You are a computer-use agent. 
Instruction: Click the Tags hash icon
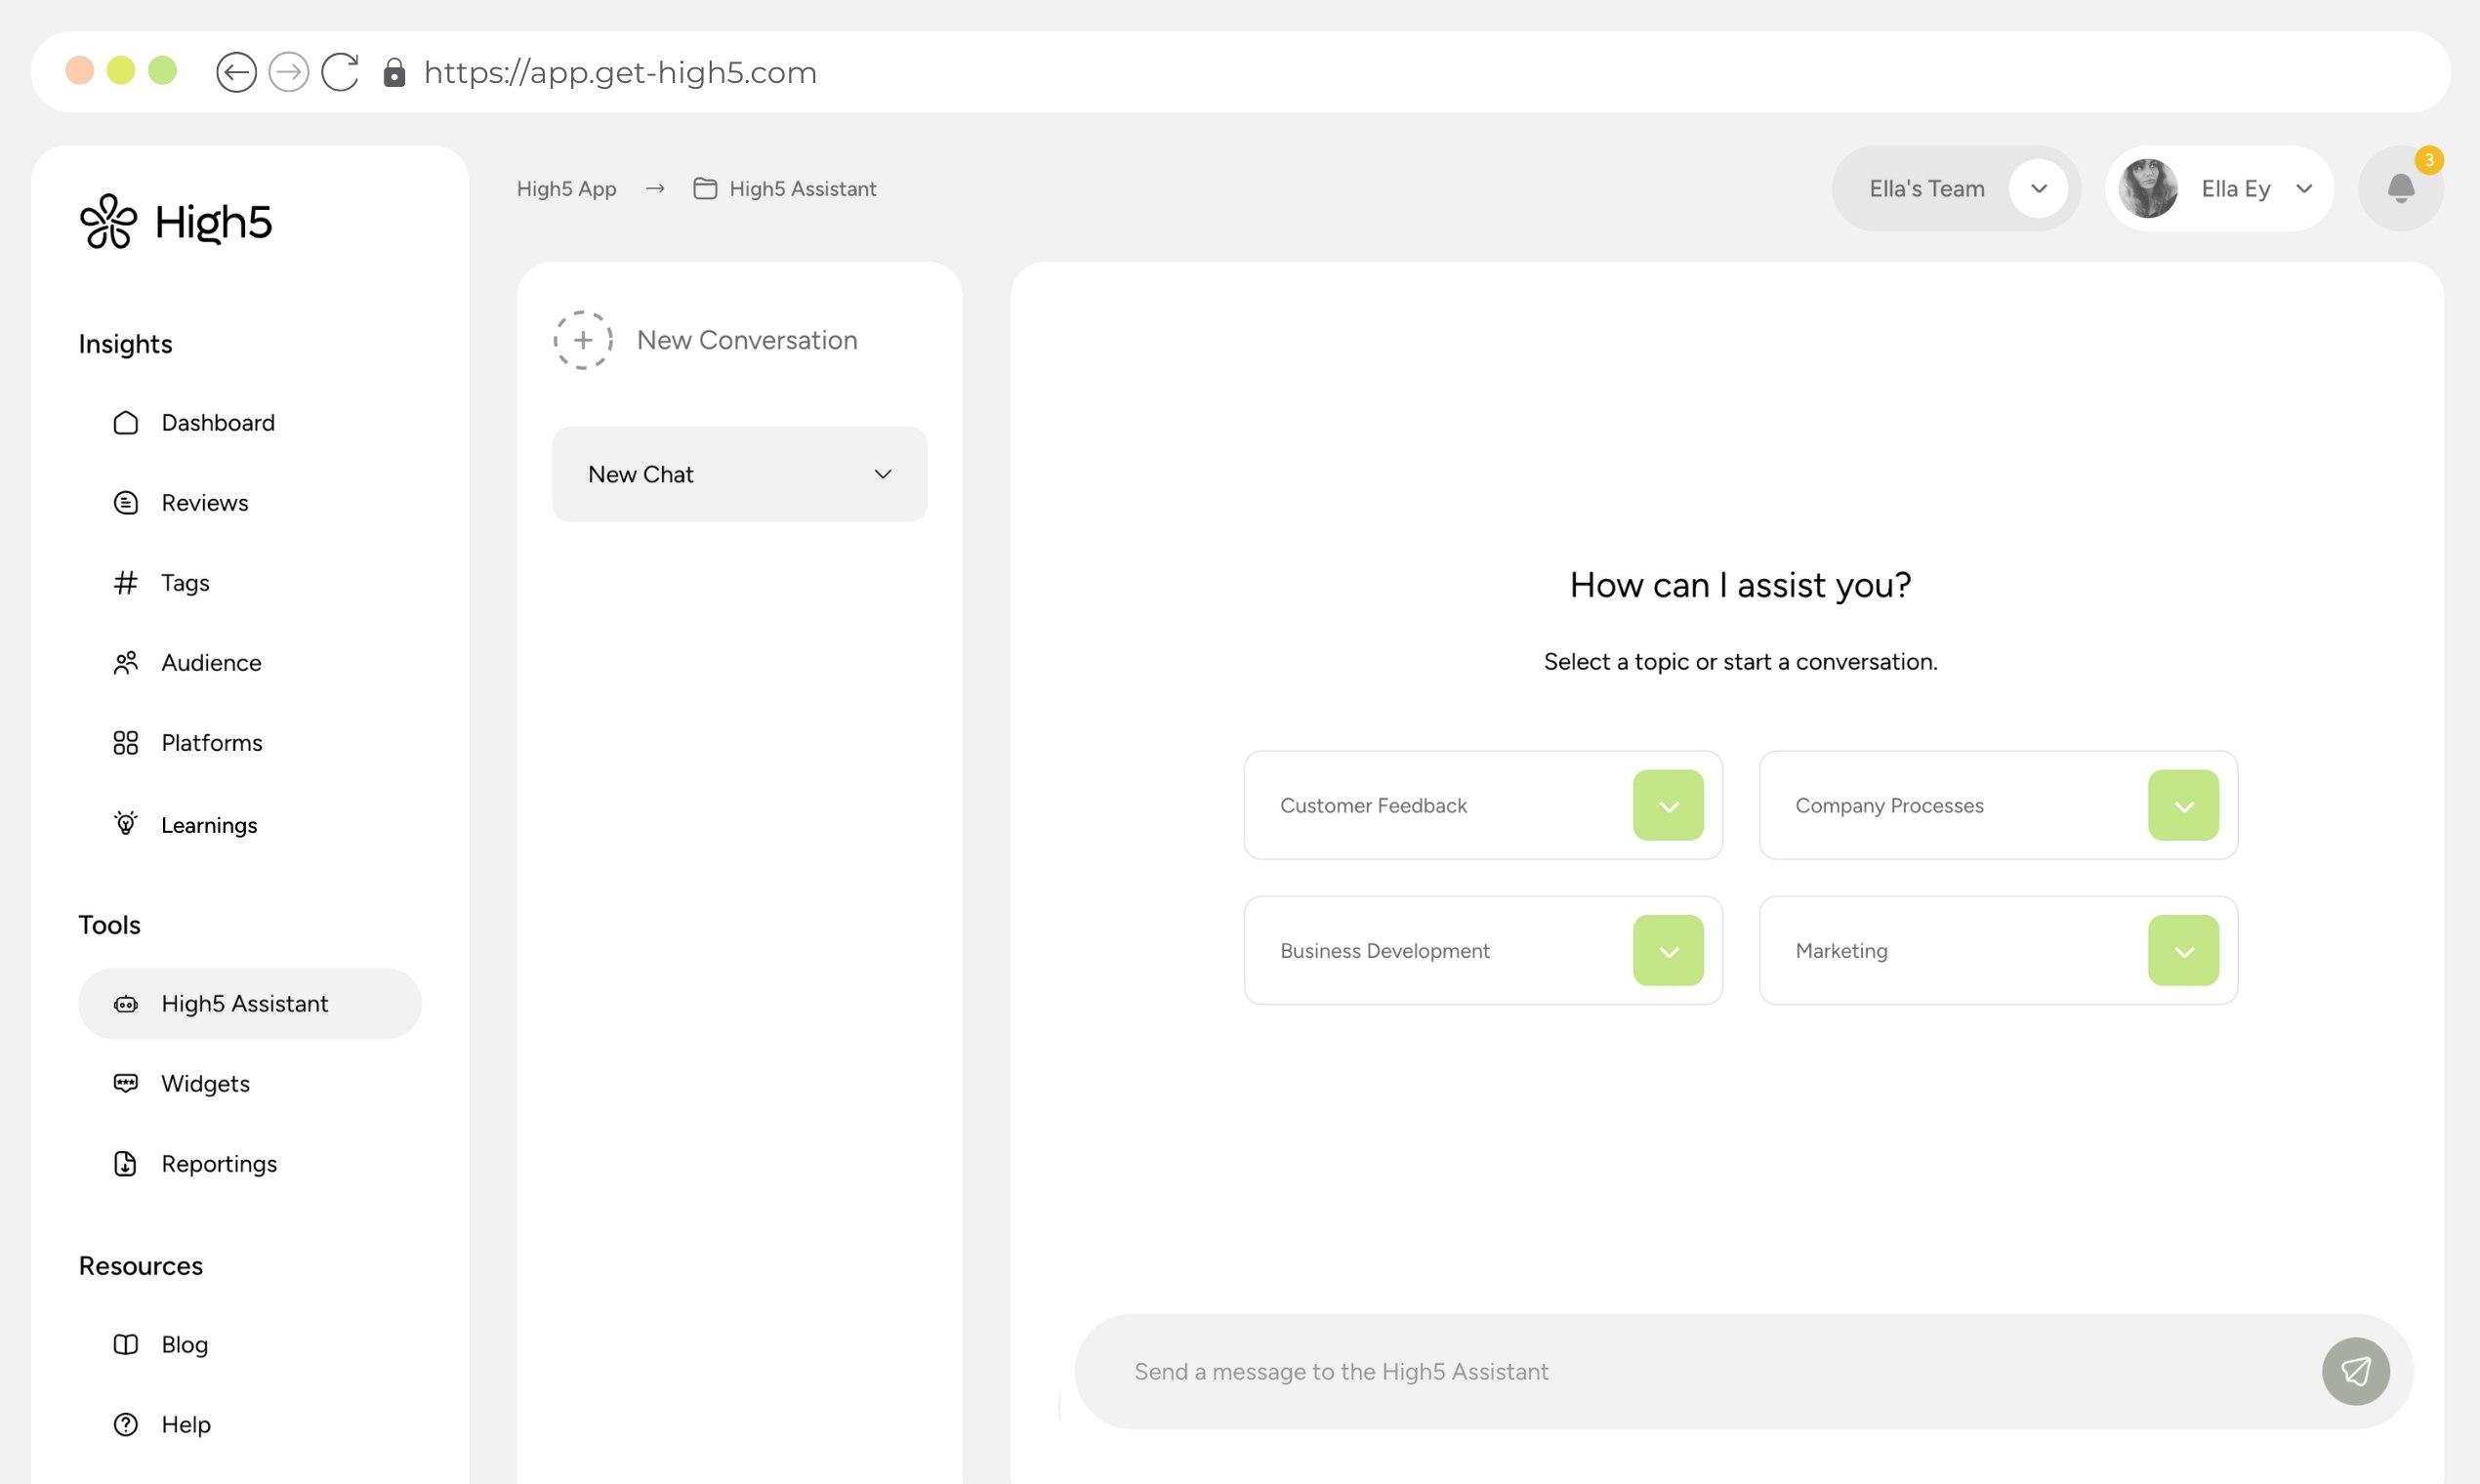[x=125, y=582]
